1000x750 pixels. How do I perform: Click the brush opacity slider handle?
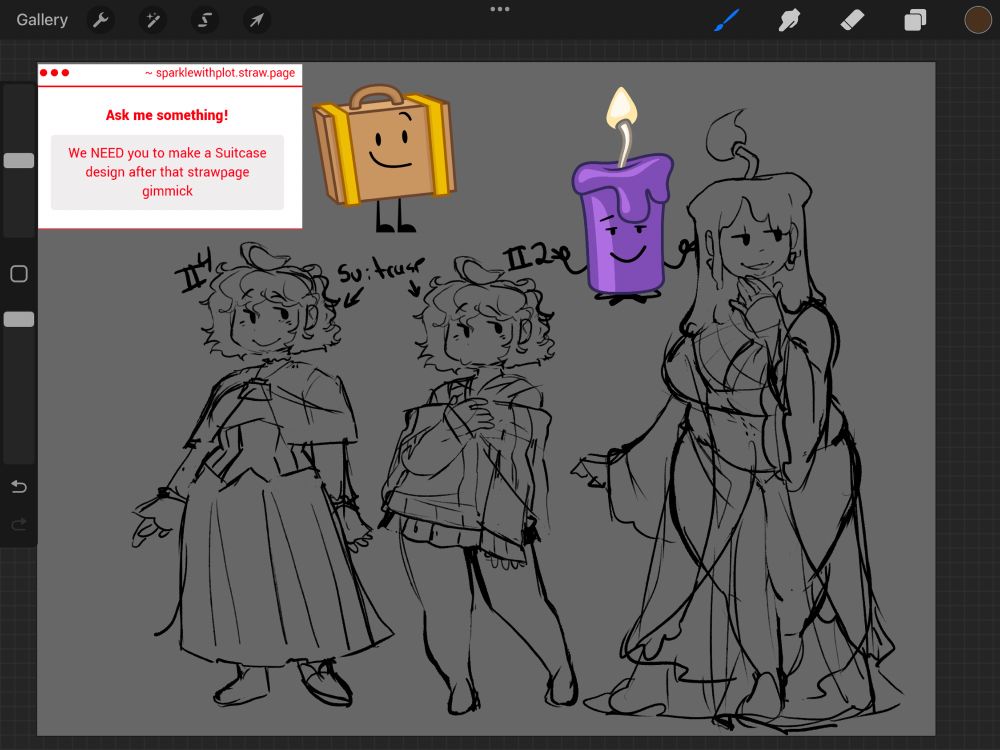click(19, 319)
